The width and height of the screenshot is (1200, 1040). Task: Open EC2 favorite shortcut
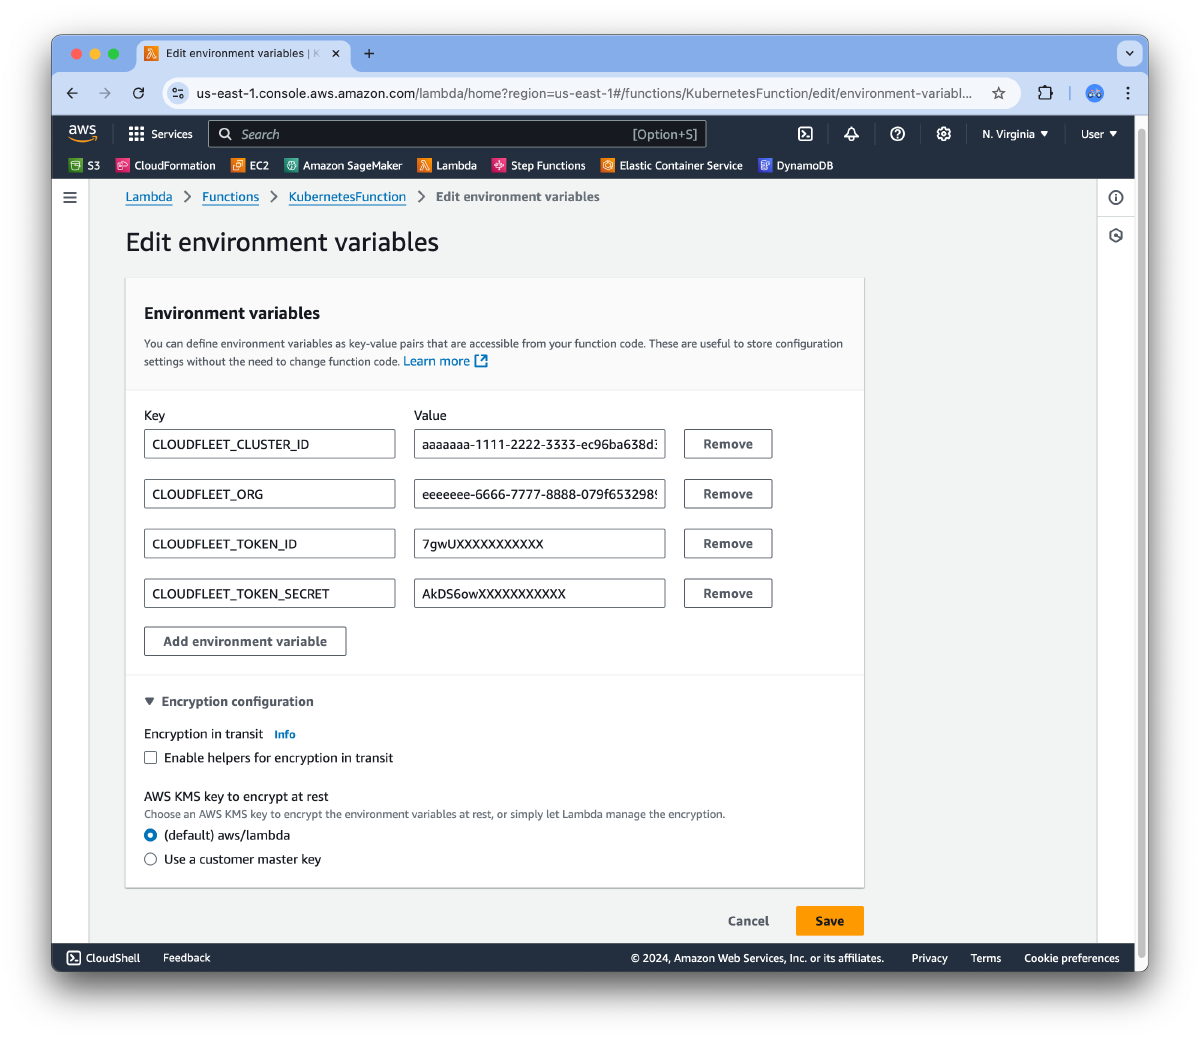click(250, 166)
